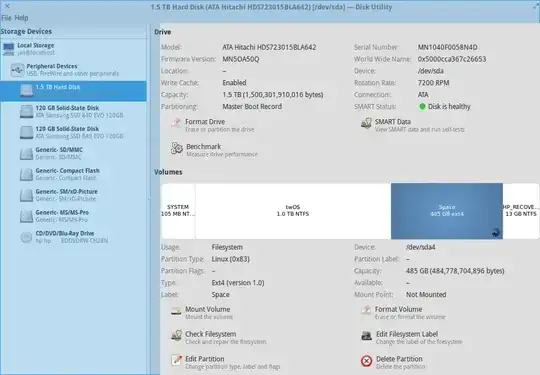This screenshot has height=375, width=540.
Task: Click Delete Partition label
Action: click(399, 359)
